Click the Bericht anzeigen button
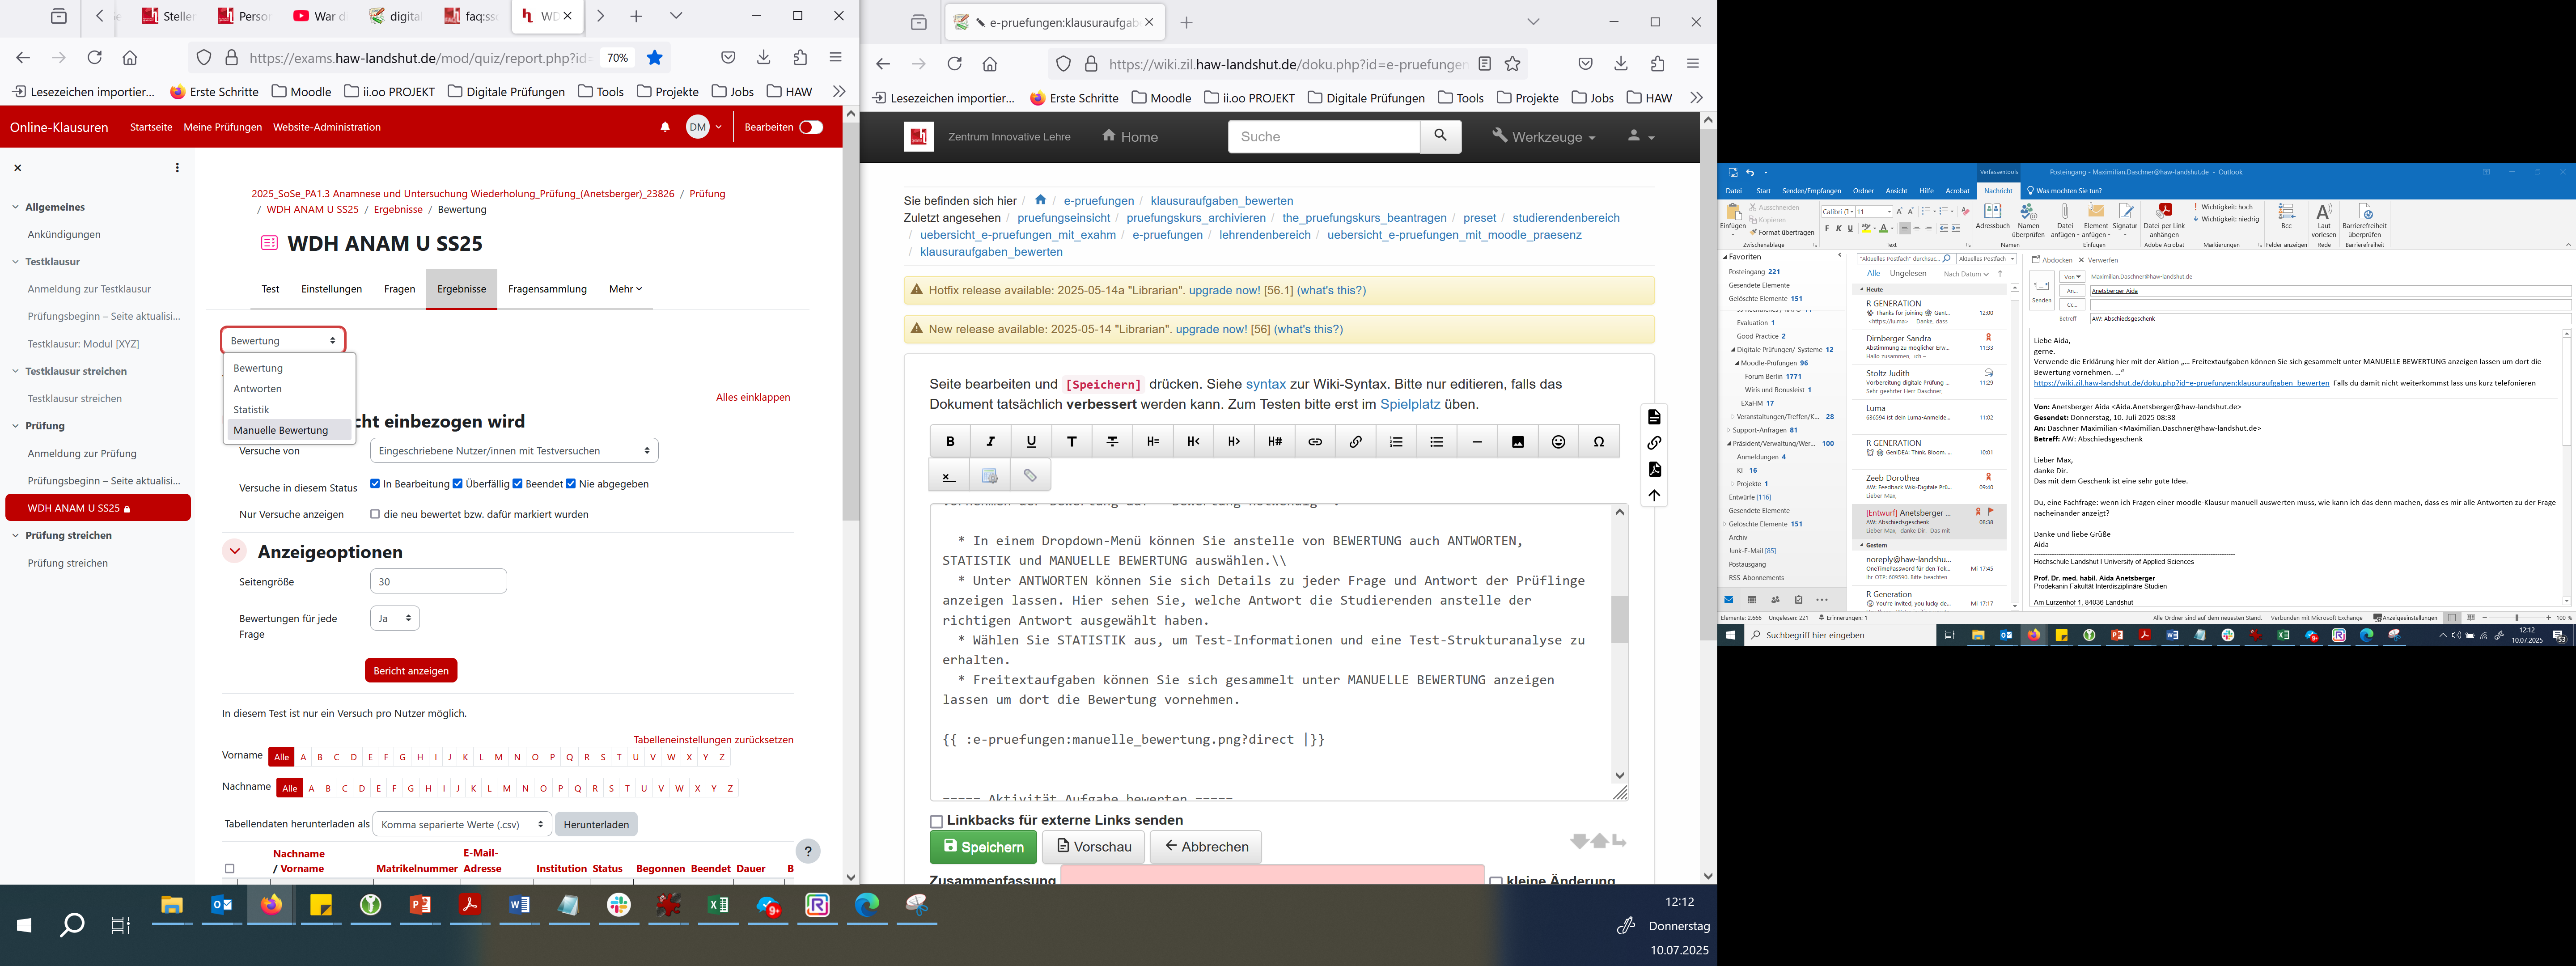The width and height of the screenshot is (2576, 966). click(x=411, y=670)
